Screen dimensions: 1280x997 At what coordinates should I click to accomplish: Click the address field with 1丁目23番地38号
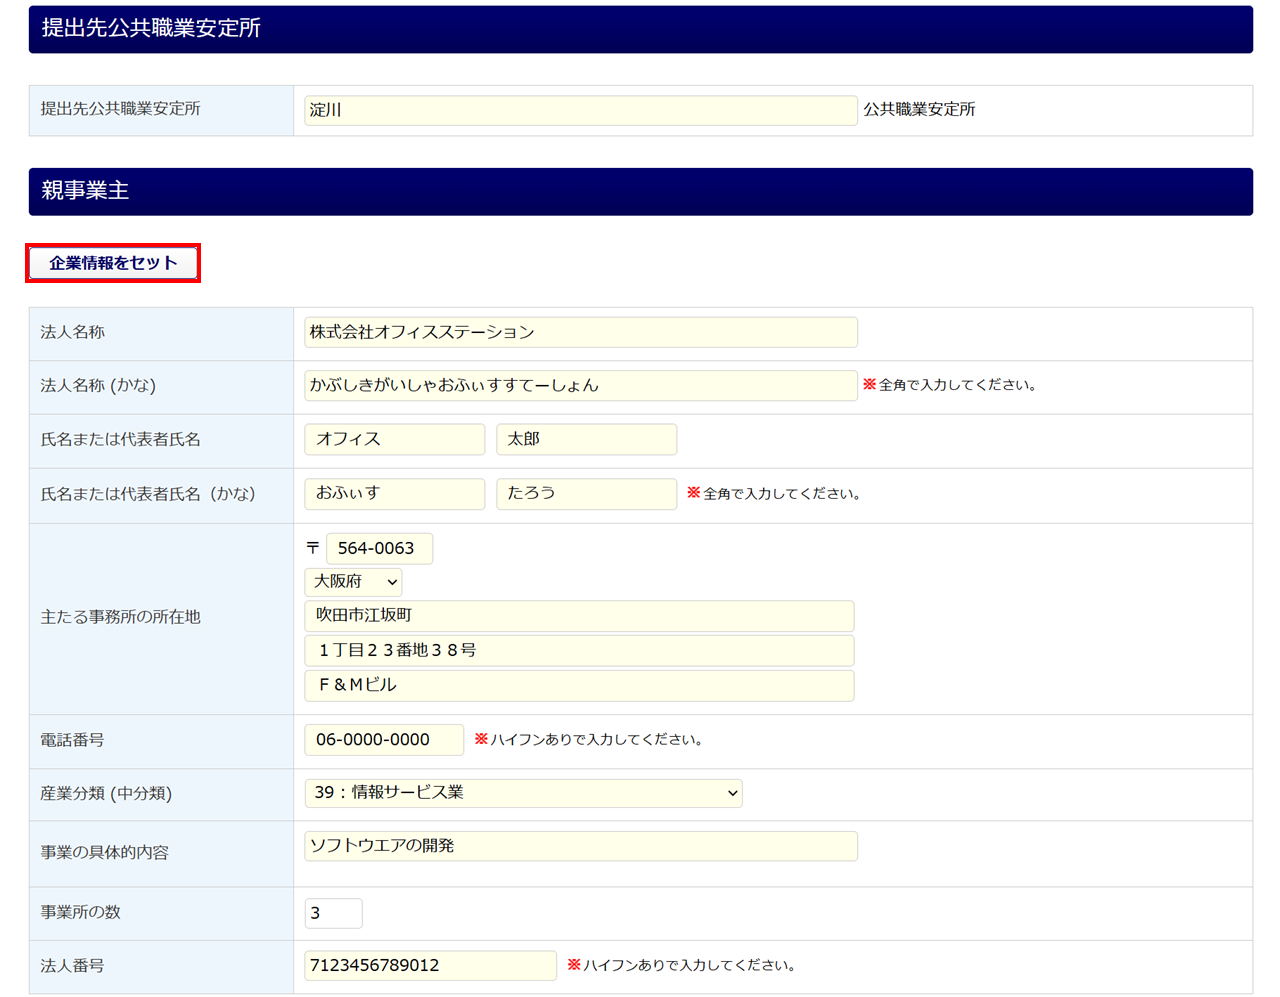pos(579,650)
